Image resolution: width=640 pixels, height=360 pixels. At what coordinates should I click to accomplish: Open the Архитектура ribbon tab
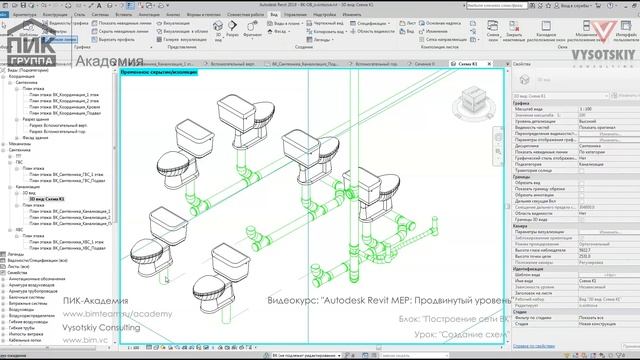click(24, 15)
